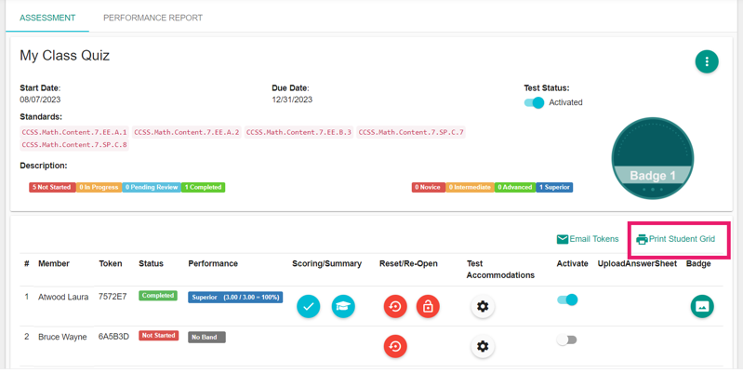Viewport: 744px width, 374px height.
Task: Click the Superior 100% performance band
Action: pos(235,298)
